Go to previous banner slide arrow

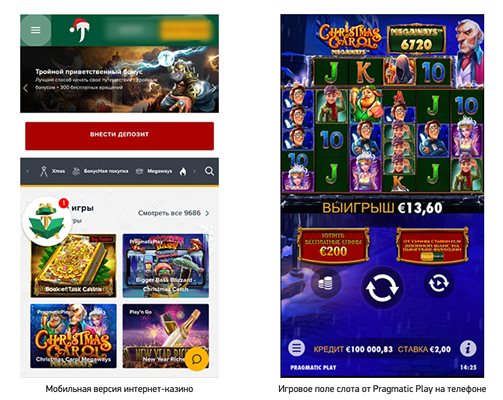tap(26, 88)
